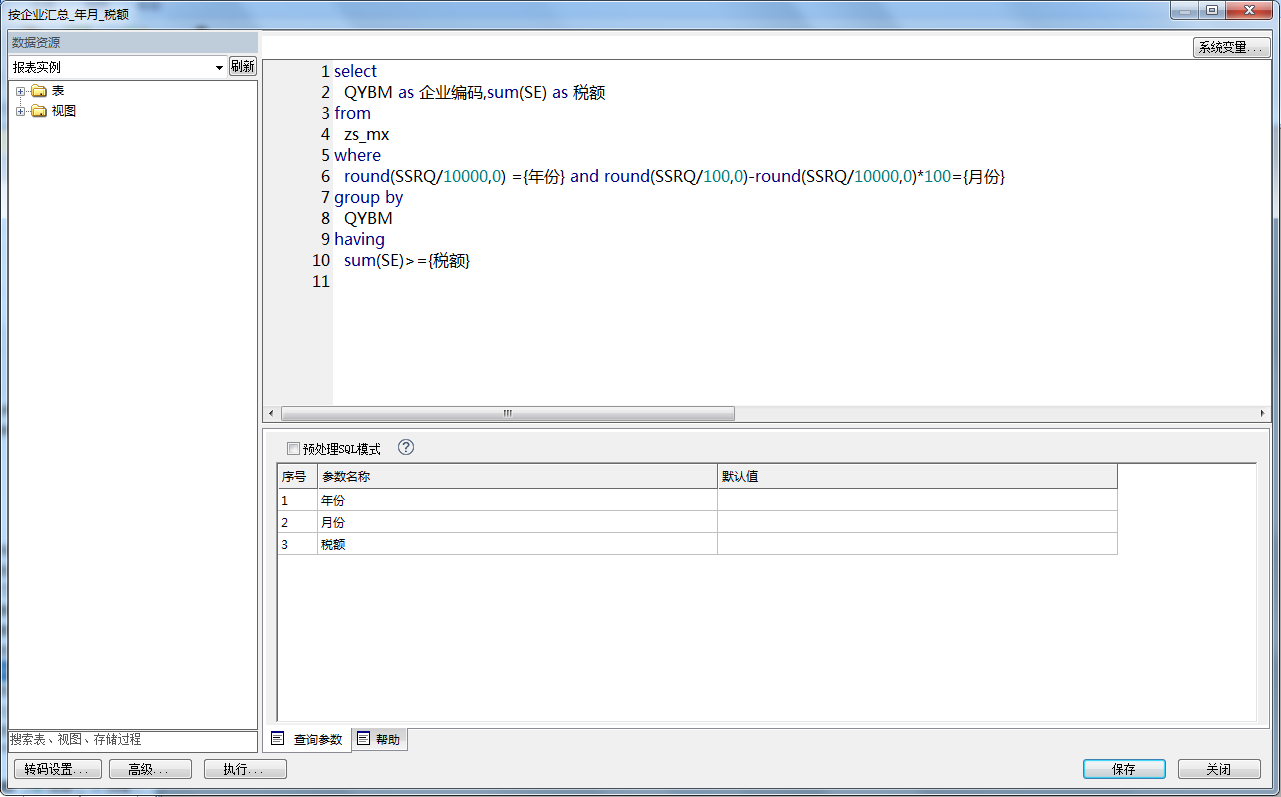
Task: Click the scroll right arrow of SQL editor
Action: [1263, 414]
